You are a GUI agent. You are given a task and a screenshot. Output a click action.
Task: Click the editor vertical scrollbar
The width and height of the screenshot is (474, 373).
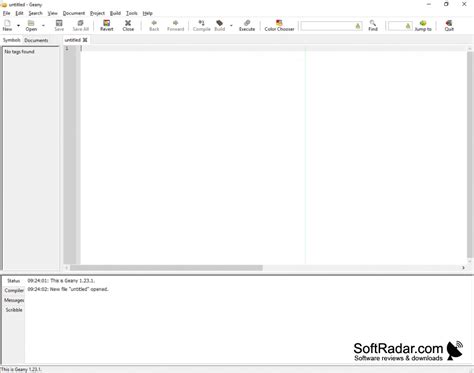470,155
